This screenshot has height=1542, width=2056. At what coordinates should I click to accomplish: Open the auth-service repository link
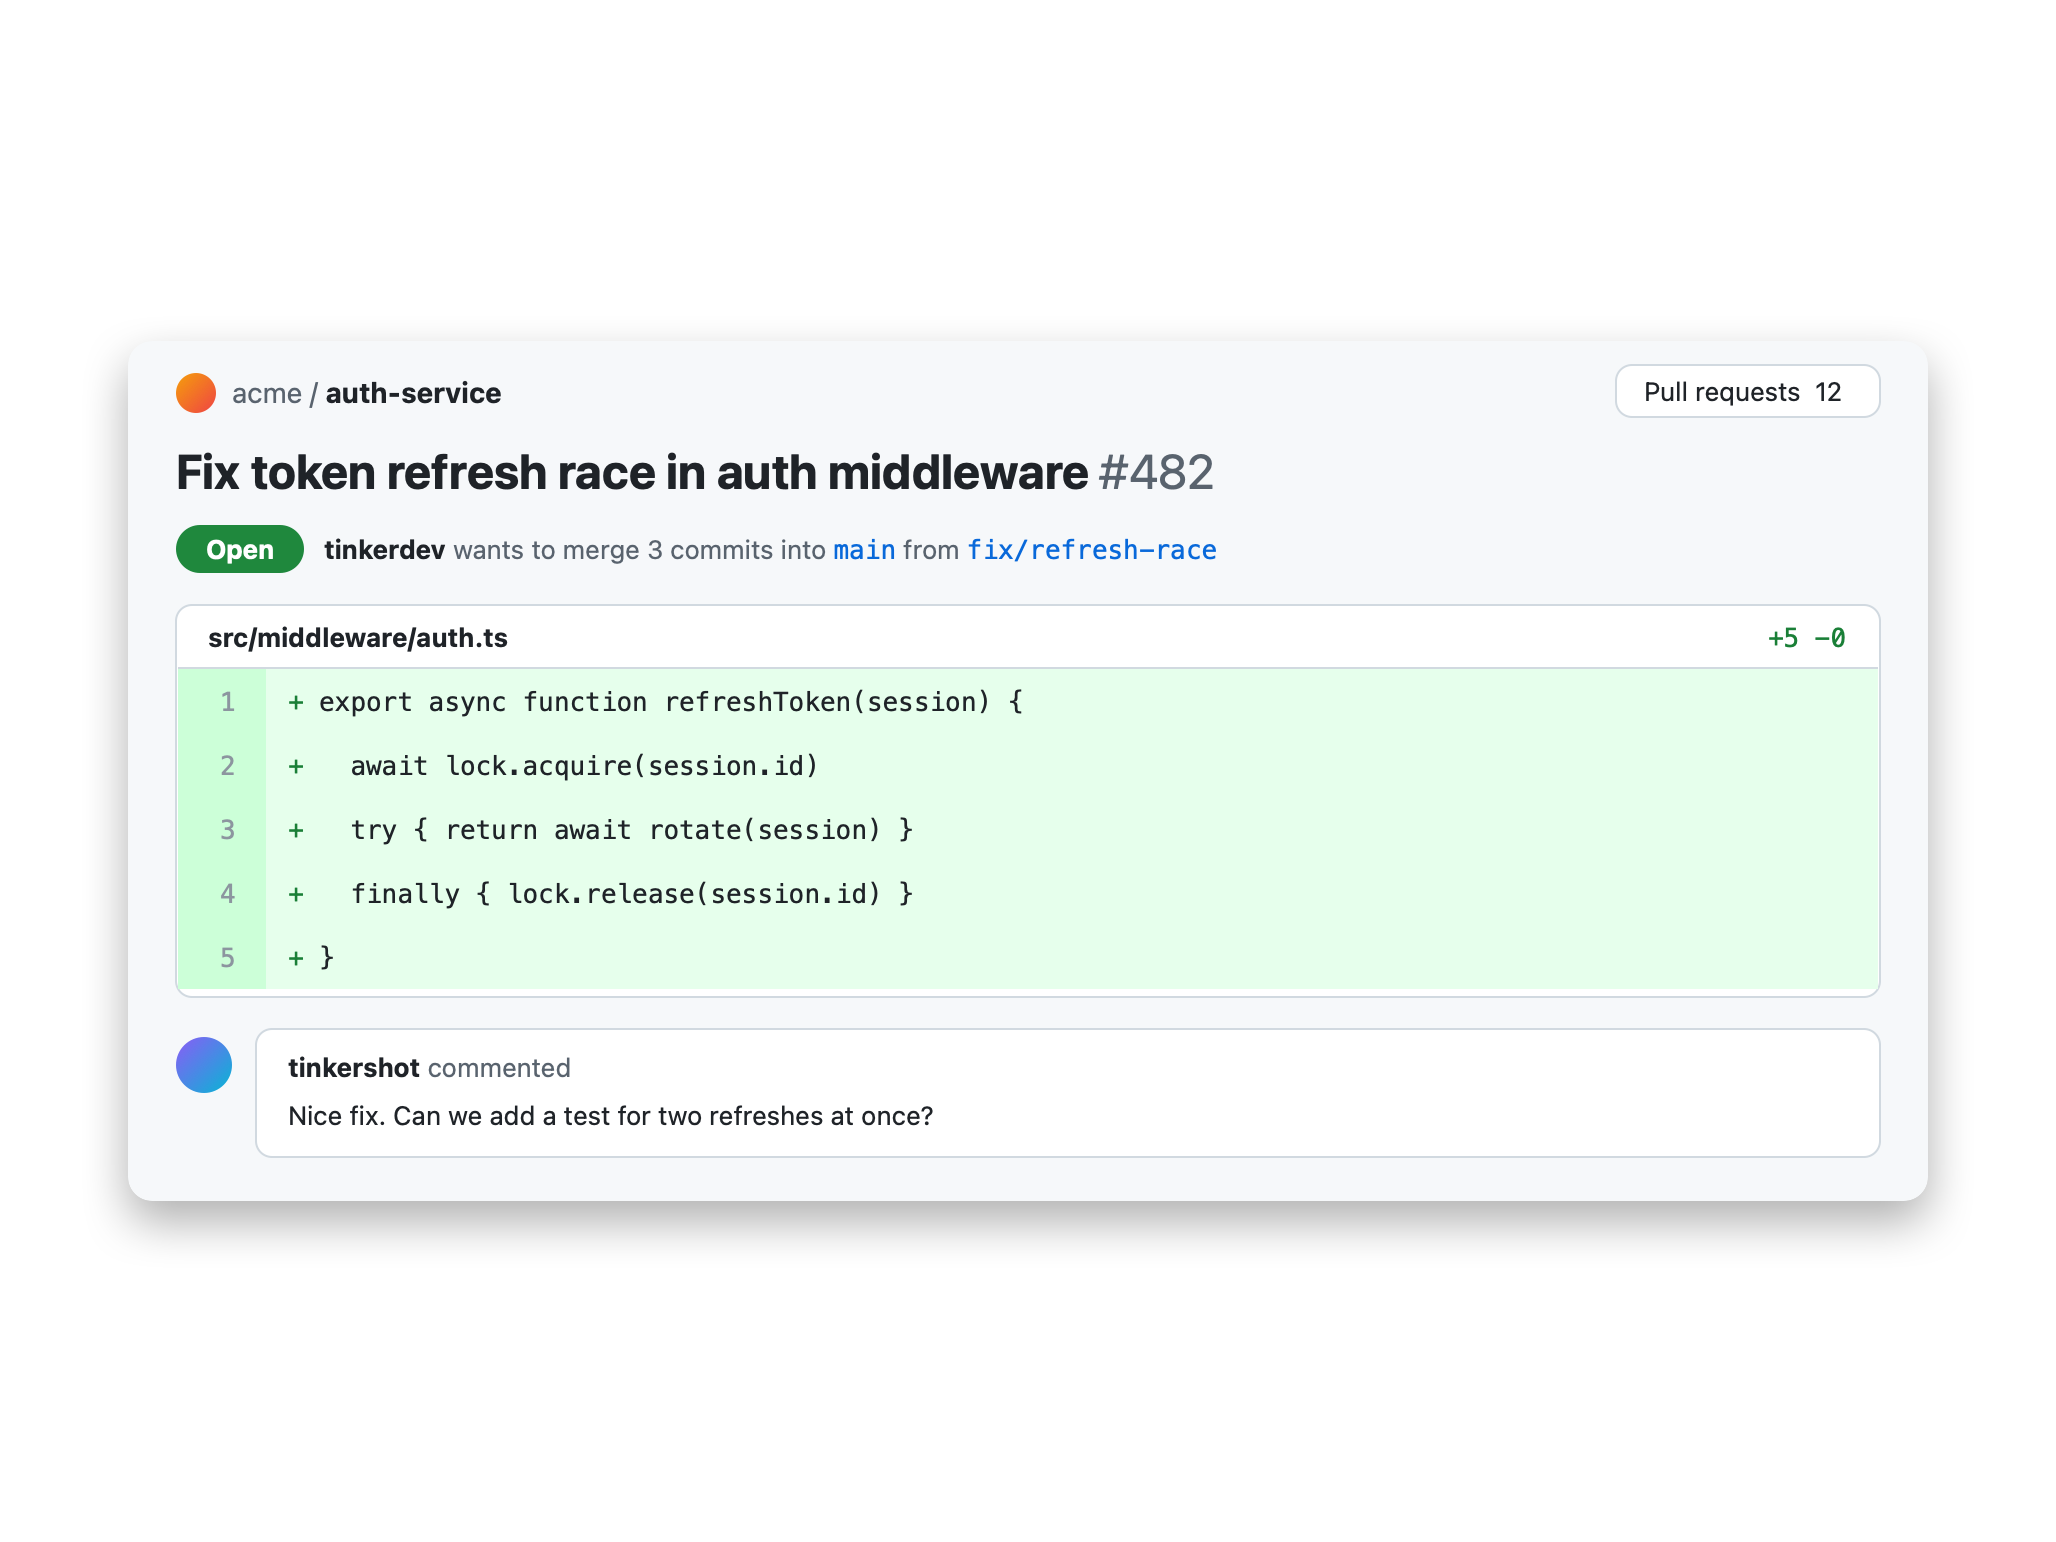[x=413, y=393]
